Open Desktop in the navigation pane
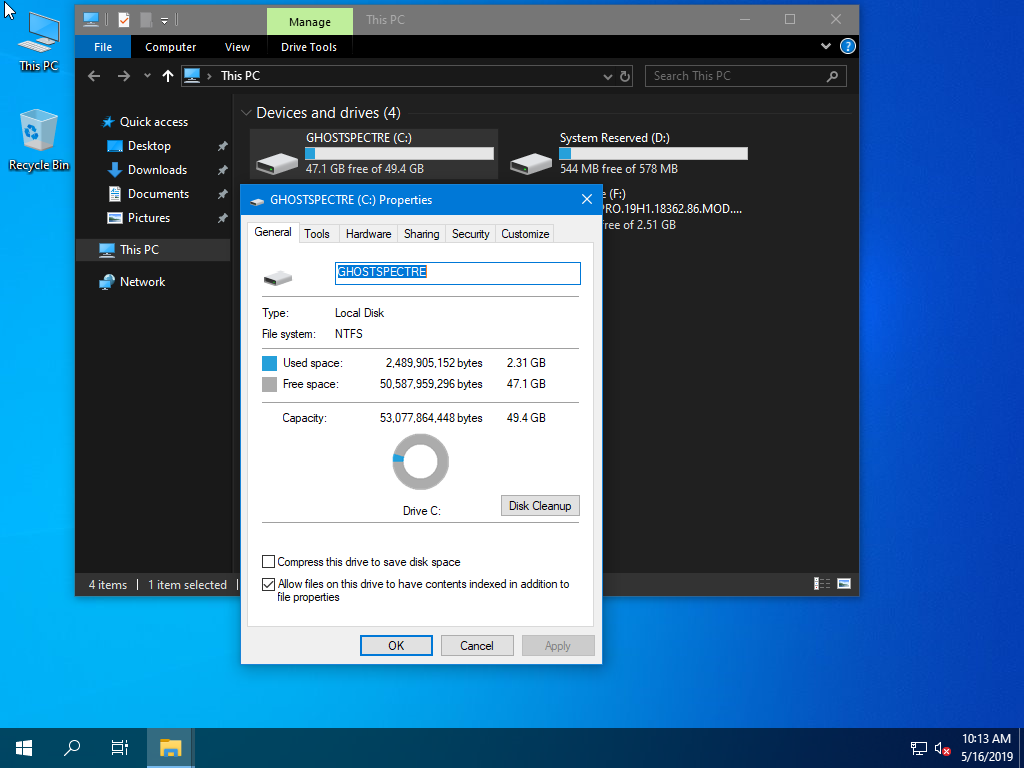1024x768 pixels. (149, 146)
